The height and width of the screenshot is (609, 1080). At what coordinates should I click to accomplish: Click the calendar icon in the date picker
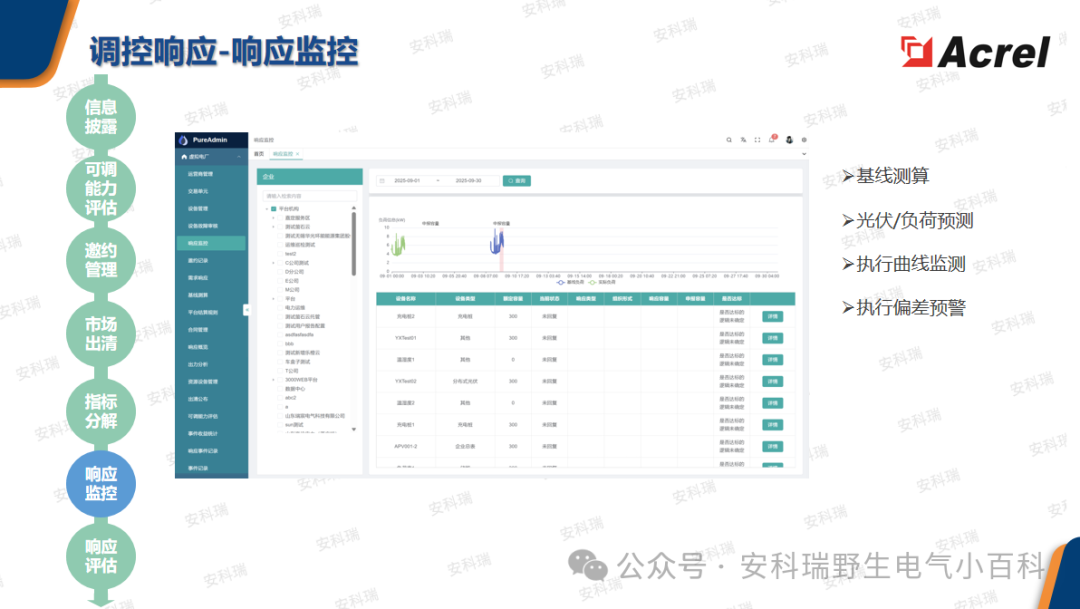pos(383,181)
